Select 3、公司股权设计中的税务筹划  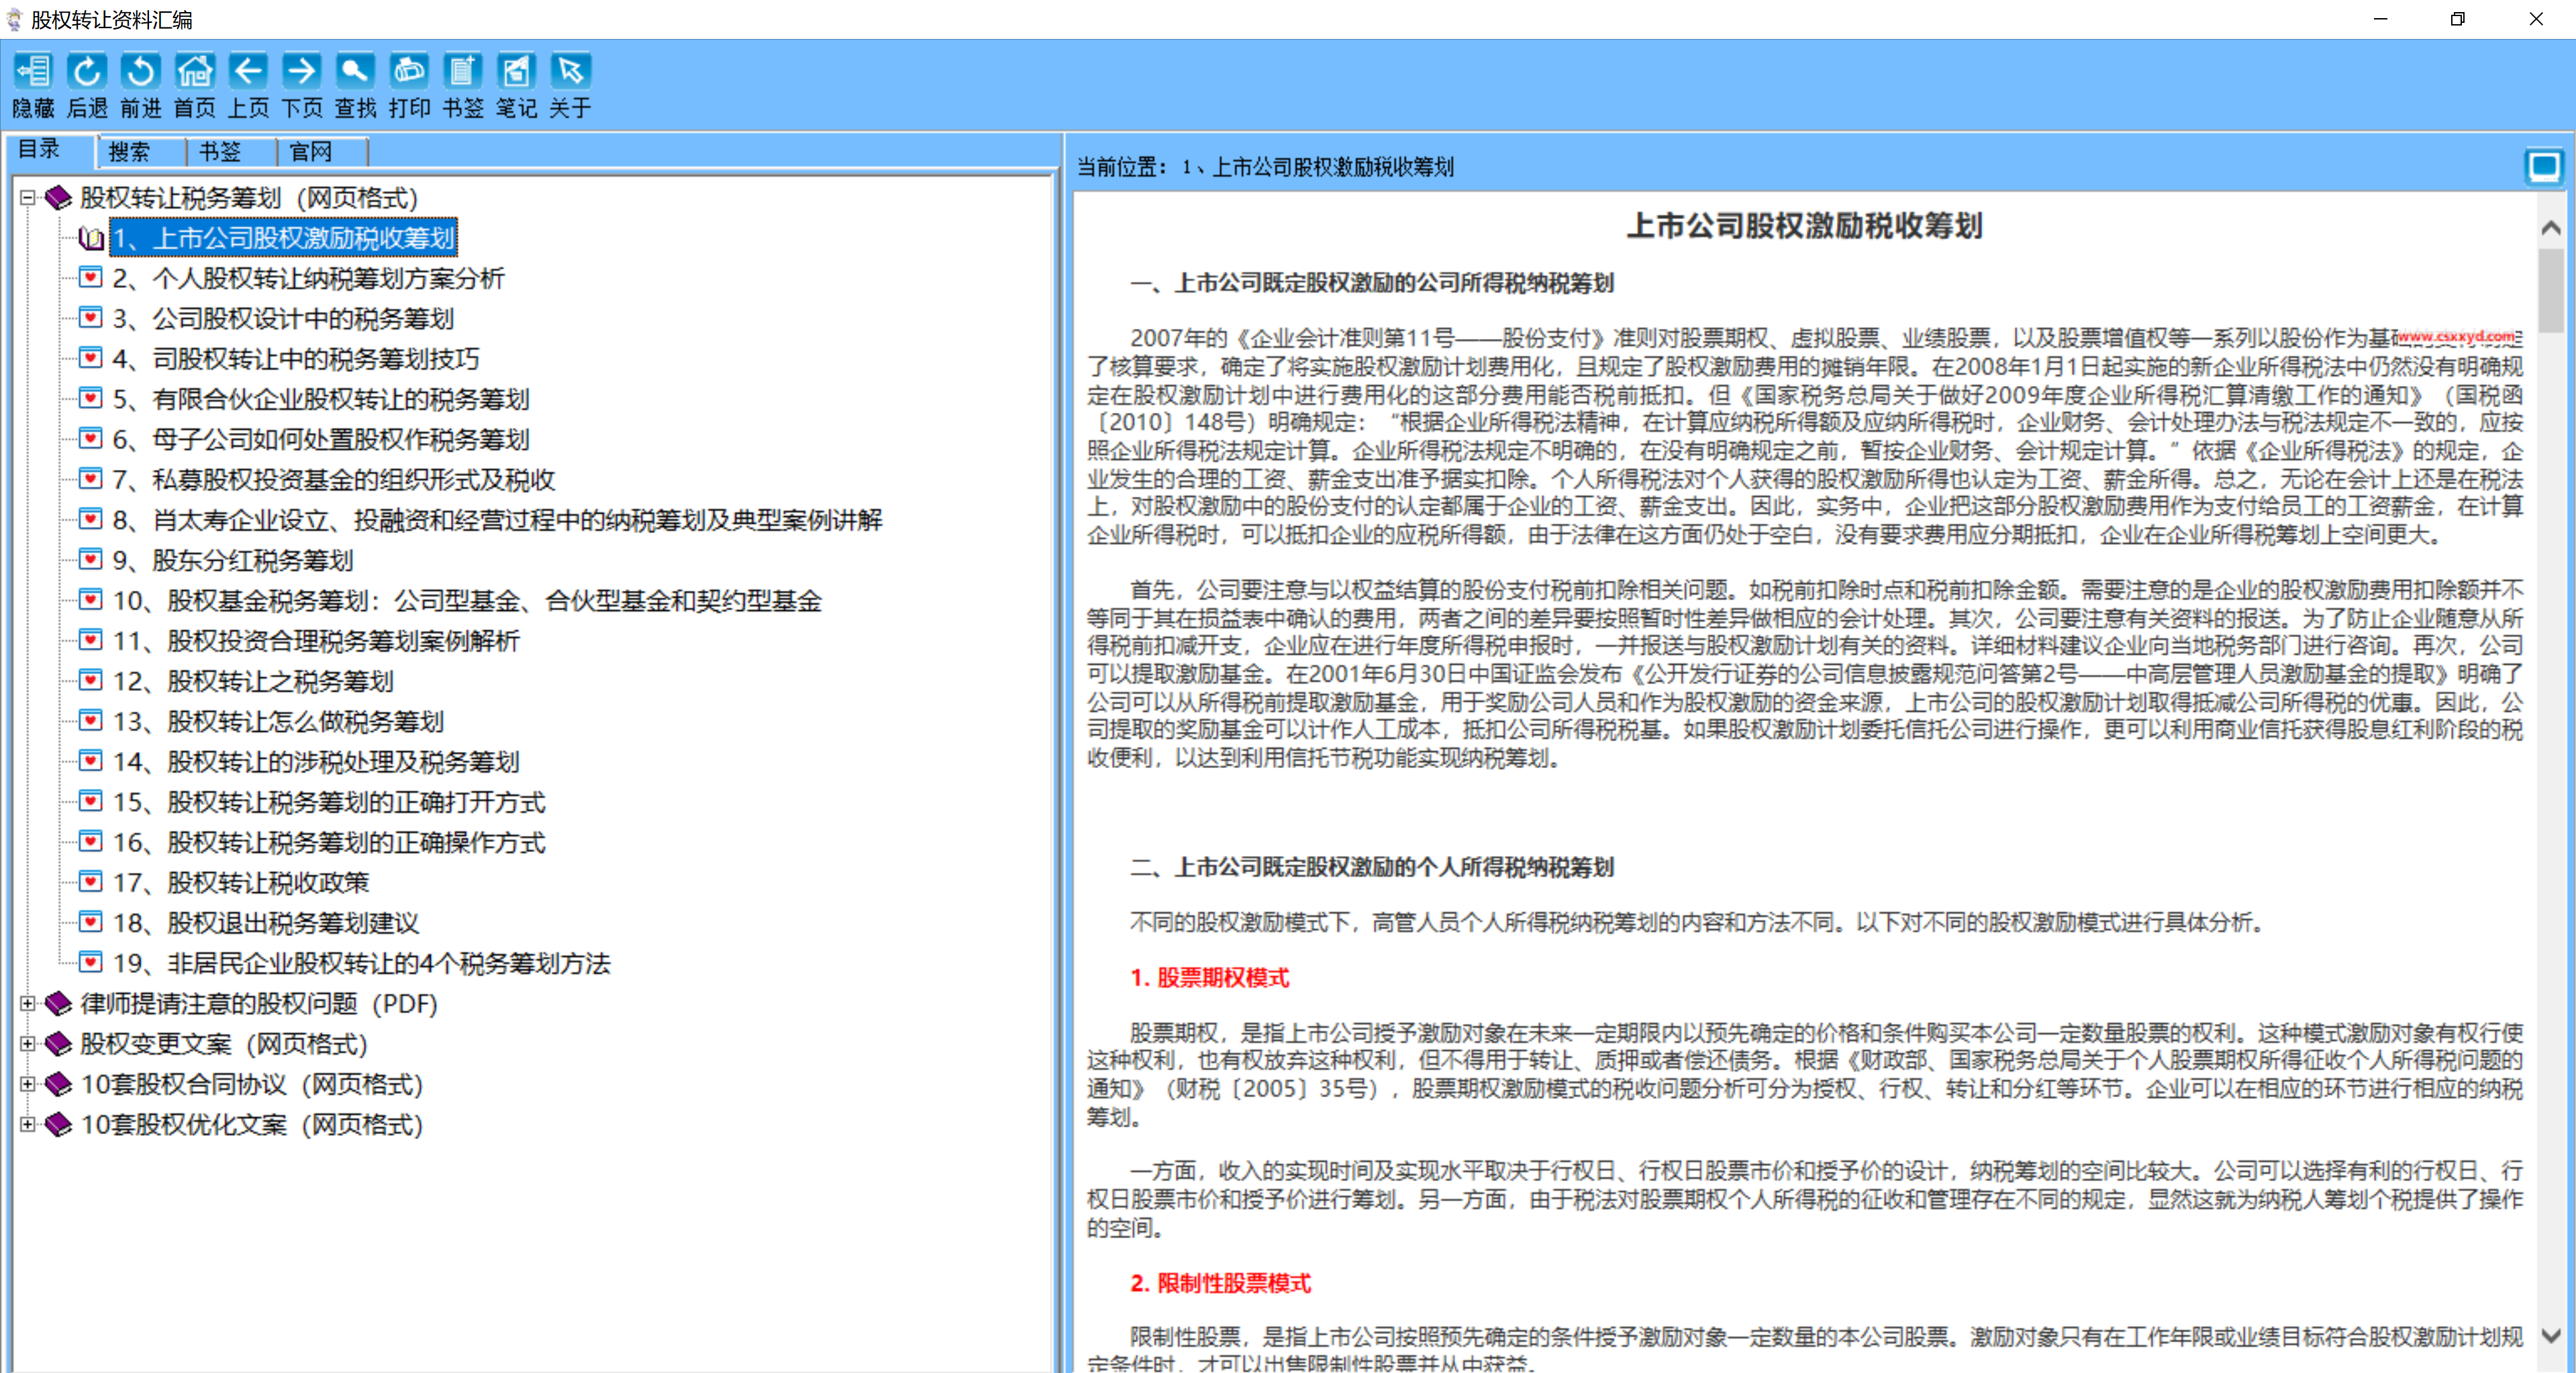283,318
